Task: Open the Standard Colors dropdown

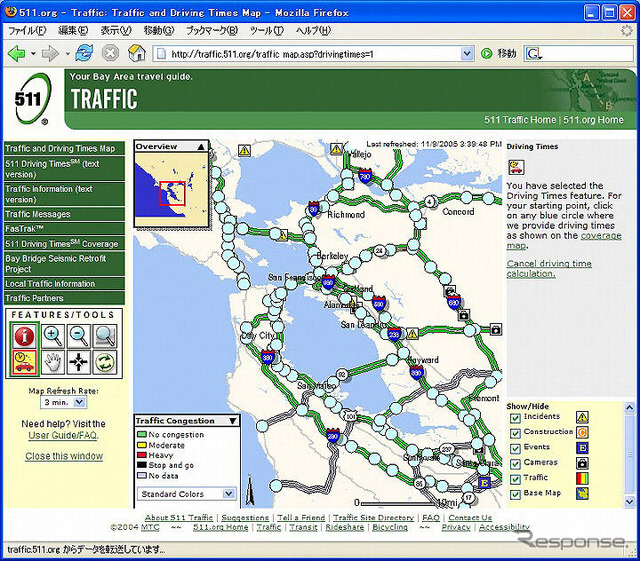Action: coord(187,494)
